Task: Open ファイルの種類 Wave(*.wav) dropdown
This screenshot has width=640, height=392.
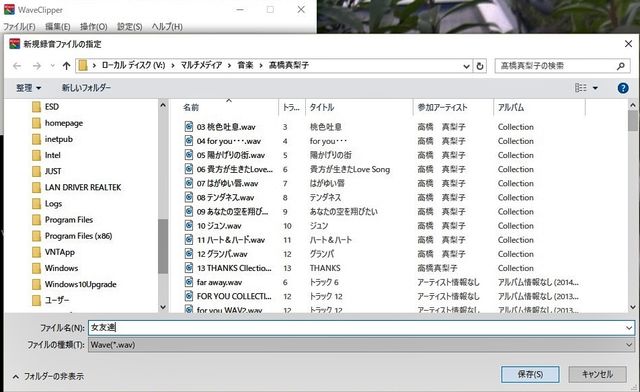Action: coord(361,345)
